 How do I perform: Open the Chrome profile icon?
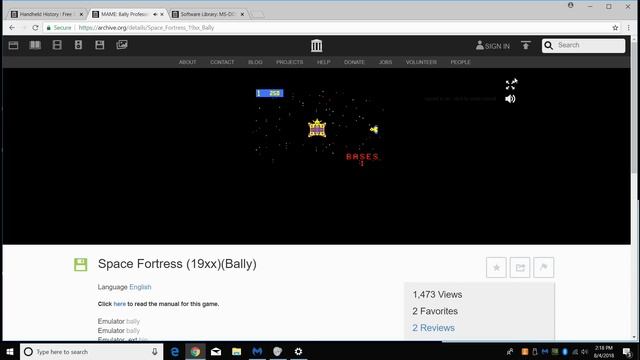[571, 5]
